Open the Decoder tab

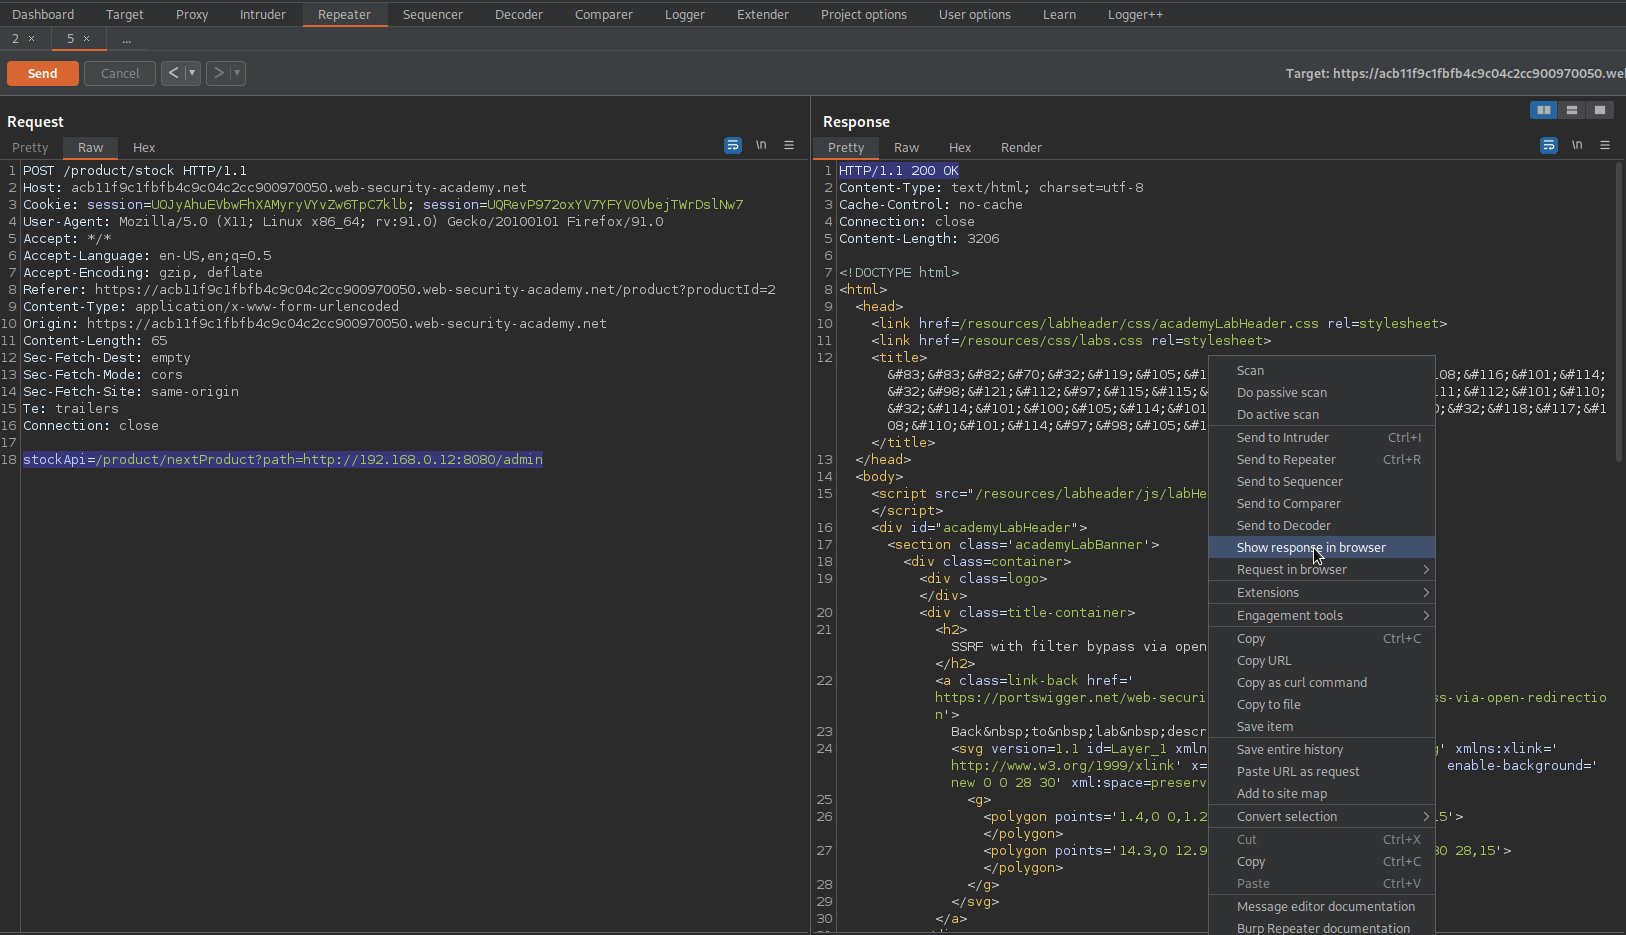(x=519, y=14)
